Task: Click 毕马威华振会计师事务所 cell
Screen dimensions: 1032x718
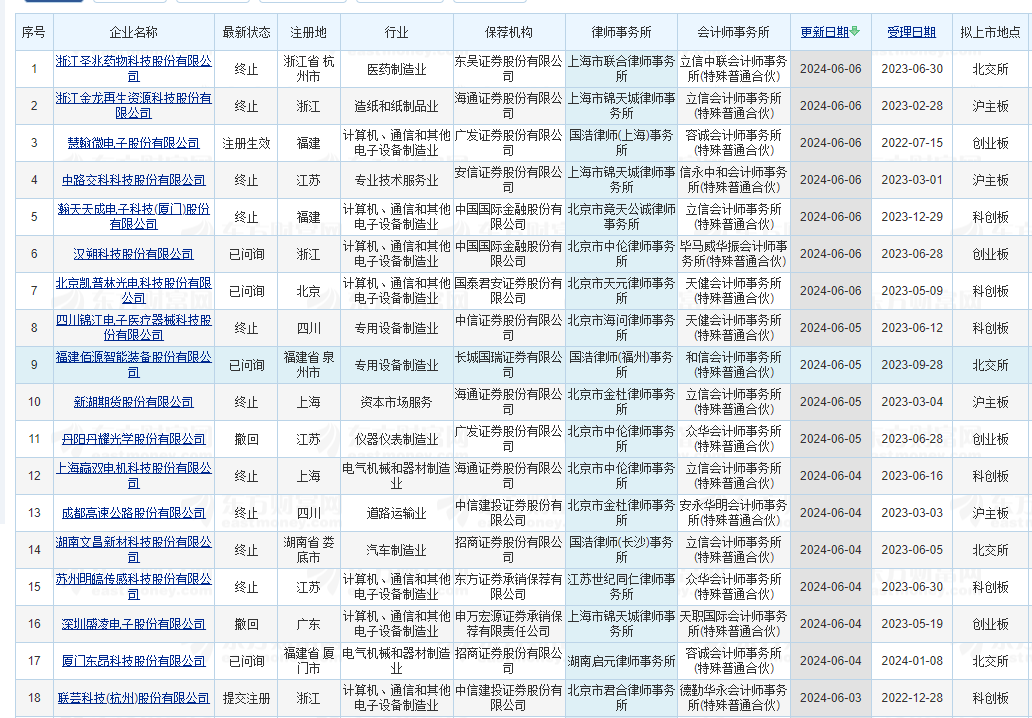Action: click(734, 254)
